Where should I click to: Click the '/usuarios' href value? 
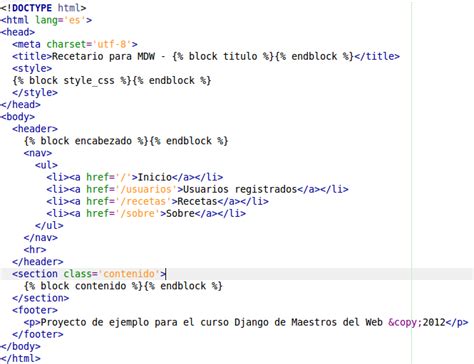pyautogui.click(x=146, y=189)
